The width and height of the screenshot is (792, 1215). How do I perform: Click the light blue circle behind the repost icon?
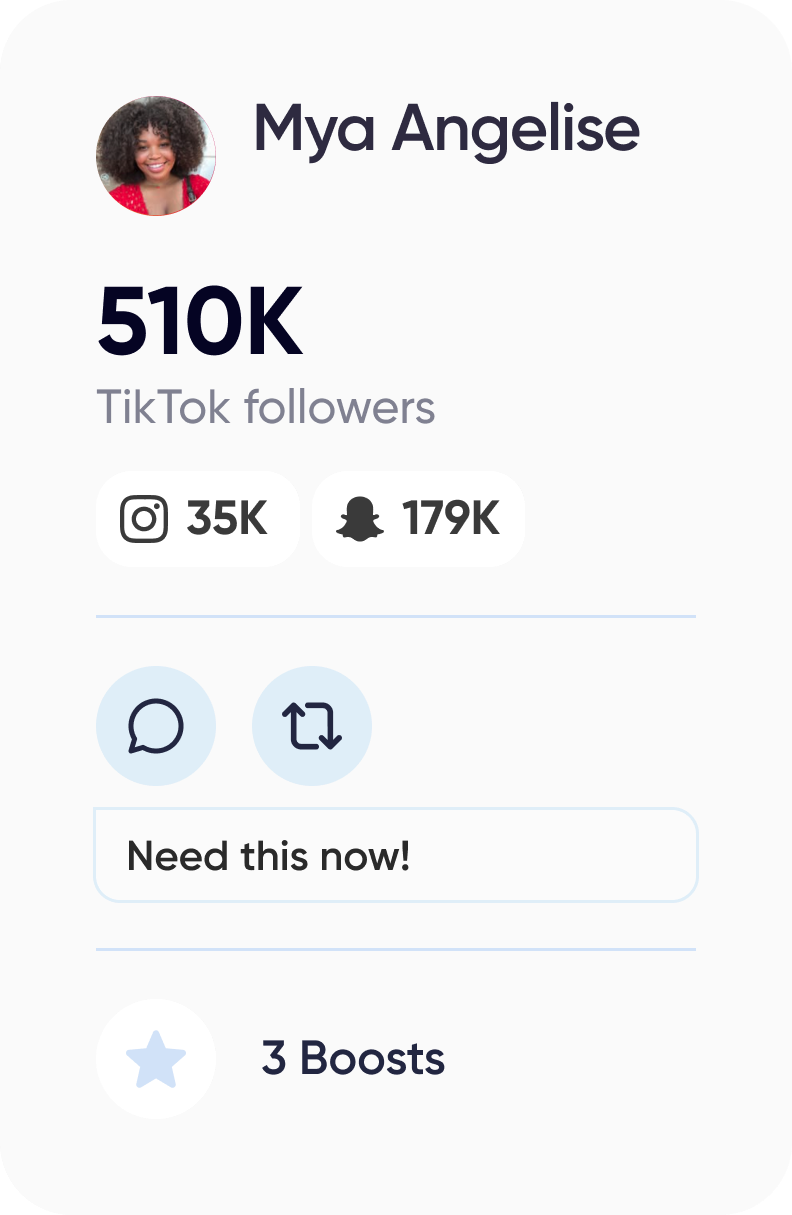(312, 726)
